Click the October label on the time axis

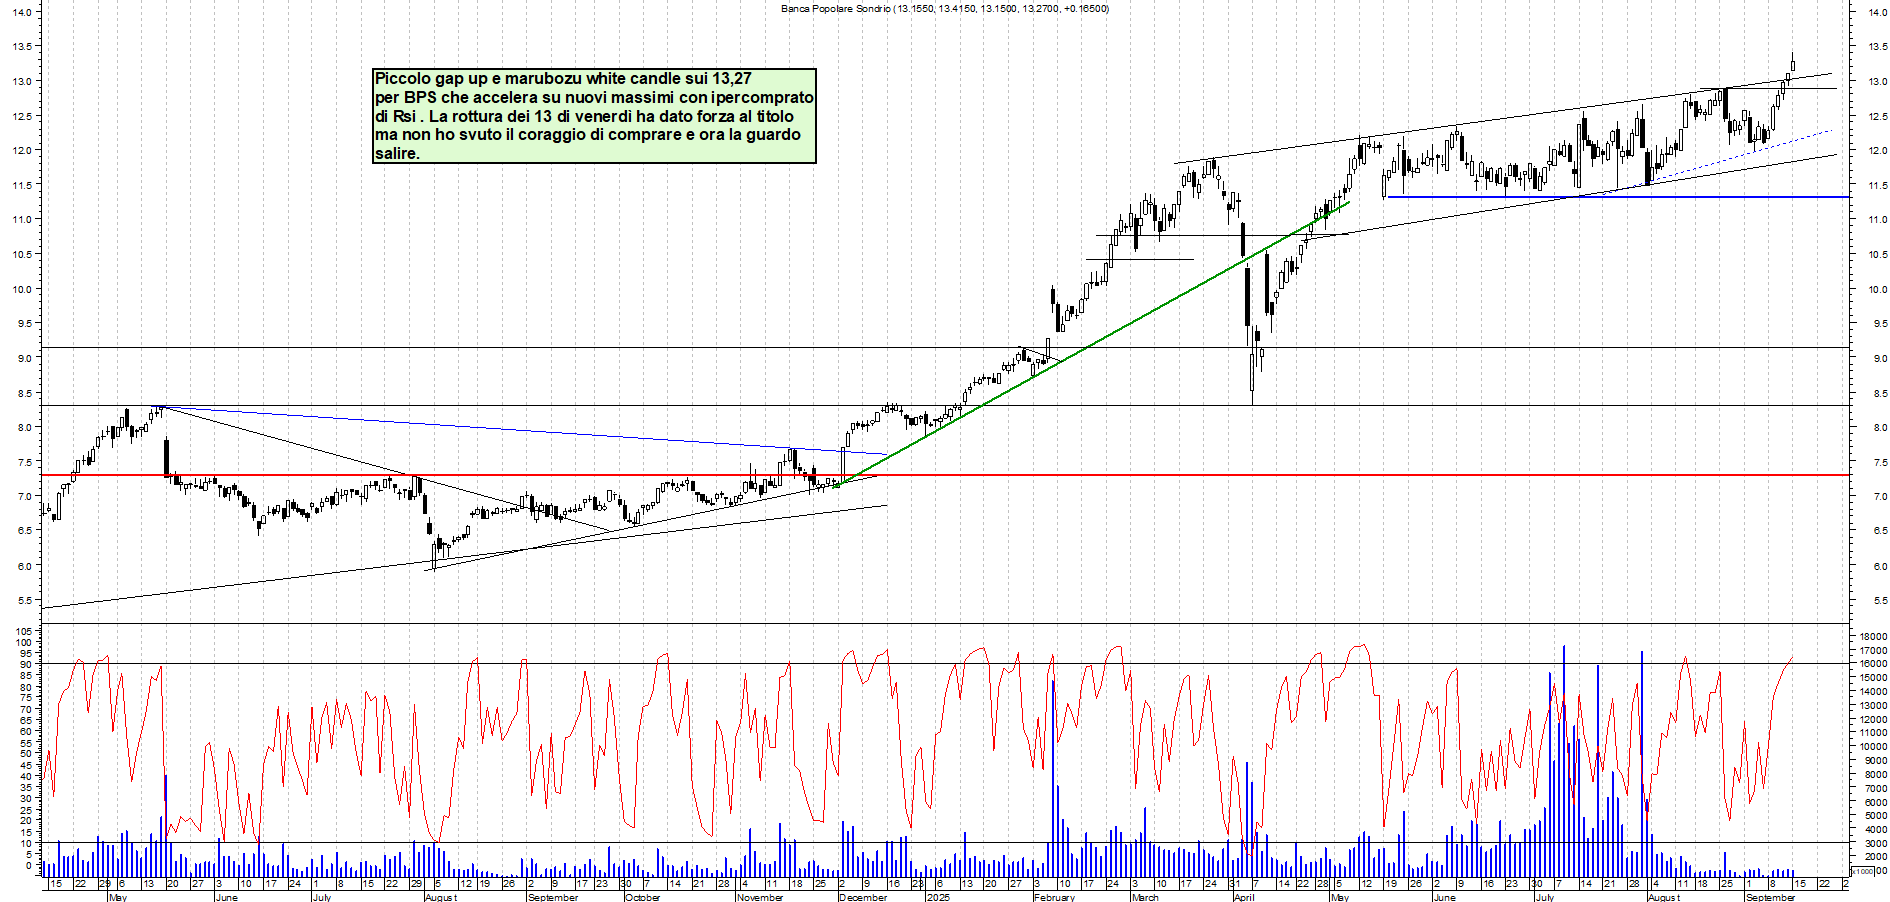coord(642,897)
